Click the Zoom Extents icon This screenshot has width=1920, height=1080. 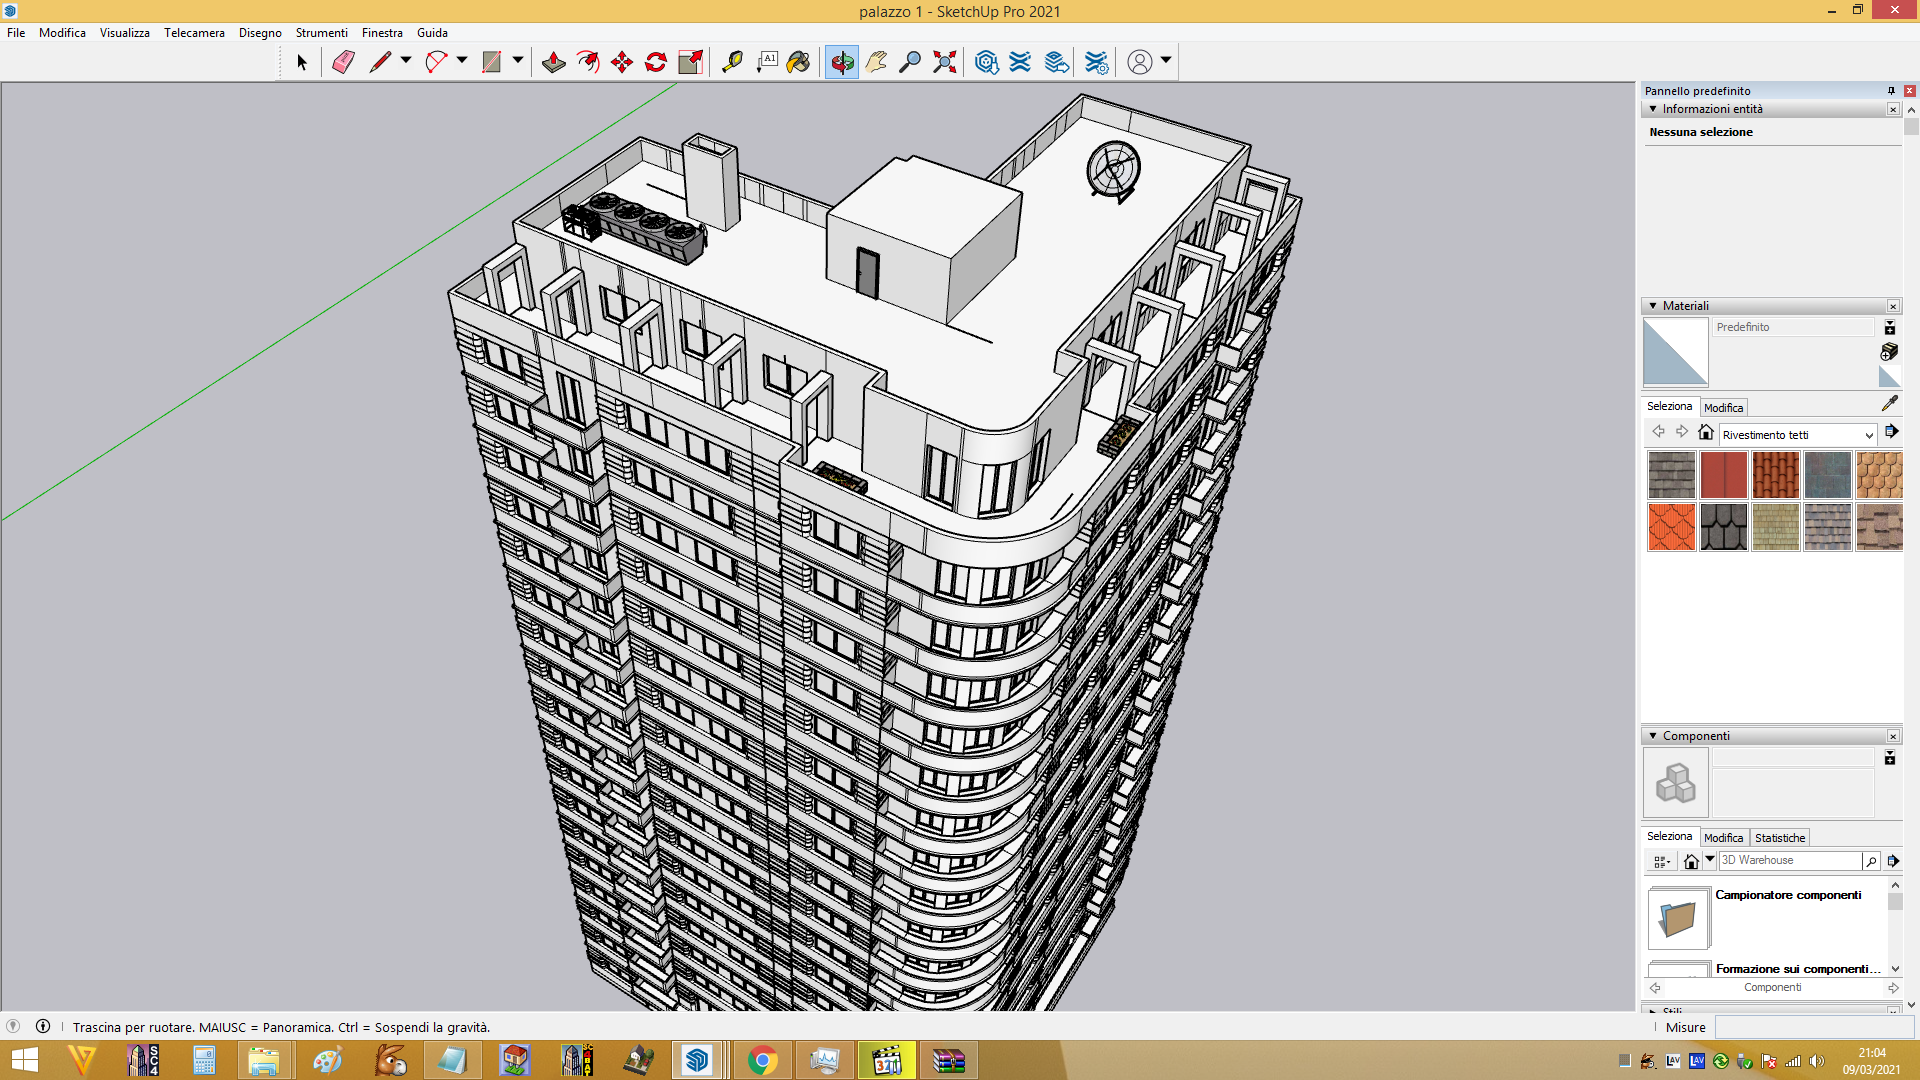[x=944, y=62]
